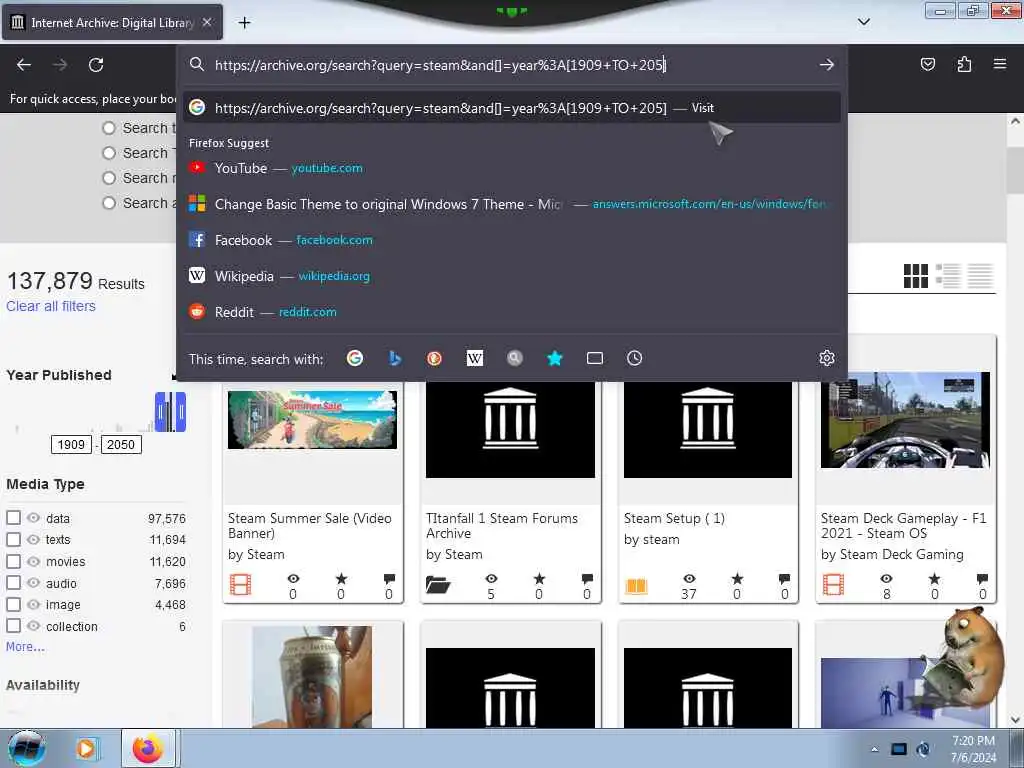Viewport: 1024px width, 768px height.
Task: Search this time with Wikipedia icon
Action: click(x=475, y=358)
